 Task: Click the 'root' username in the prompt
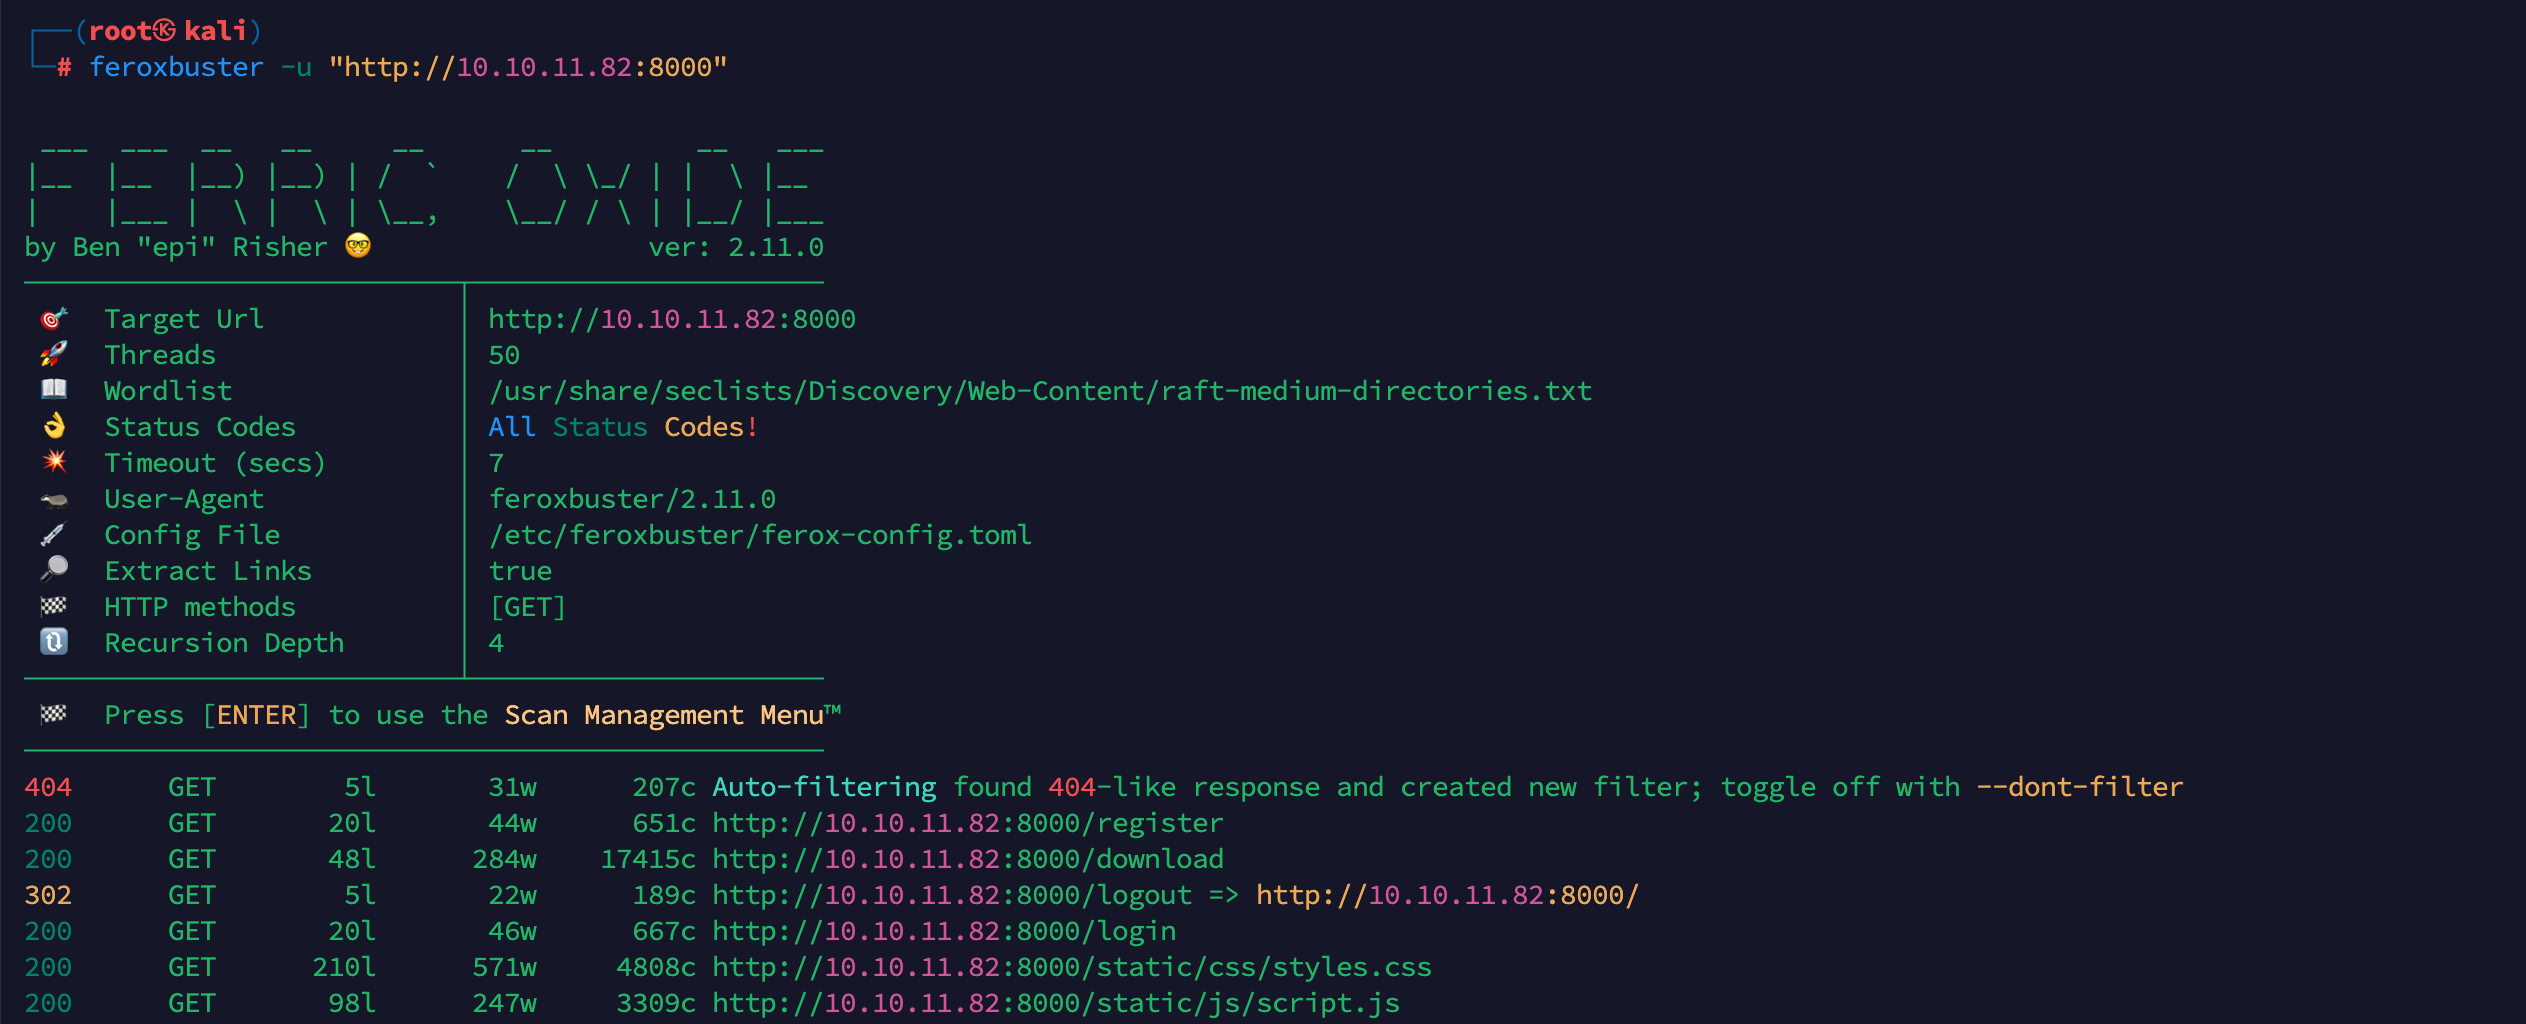click(x=120, y=31)
